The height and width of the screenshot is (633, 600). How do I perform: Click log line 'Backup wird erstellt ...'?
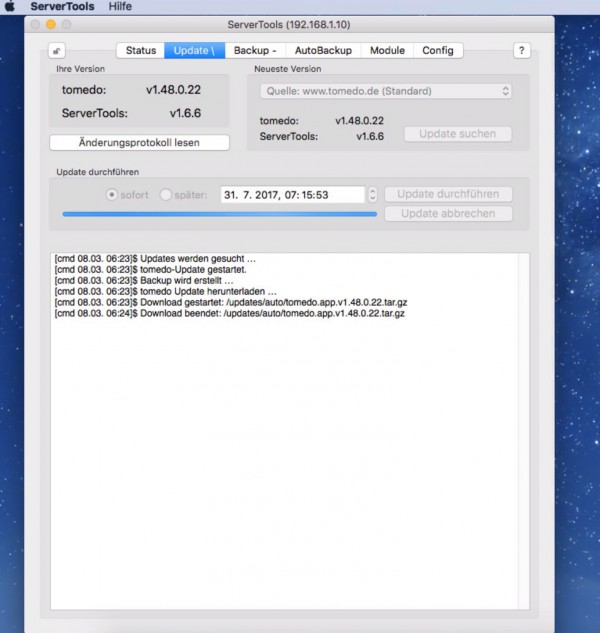pos(144,281)
